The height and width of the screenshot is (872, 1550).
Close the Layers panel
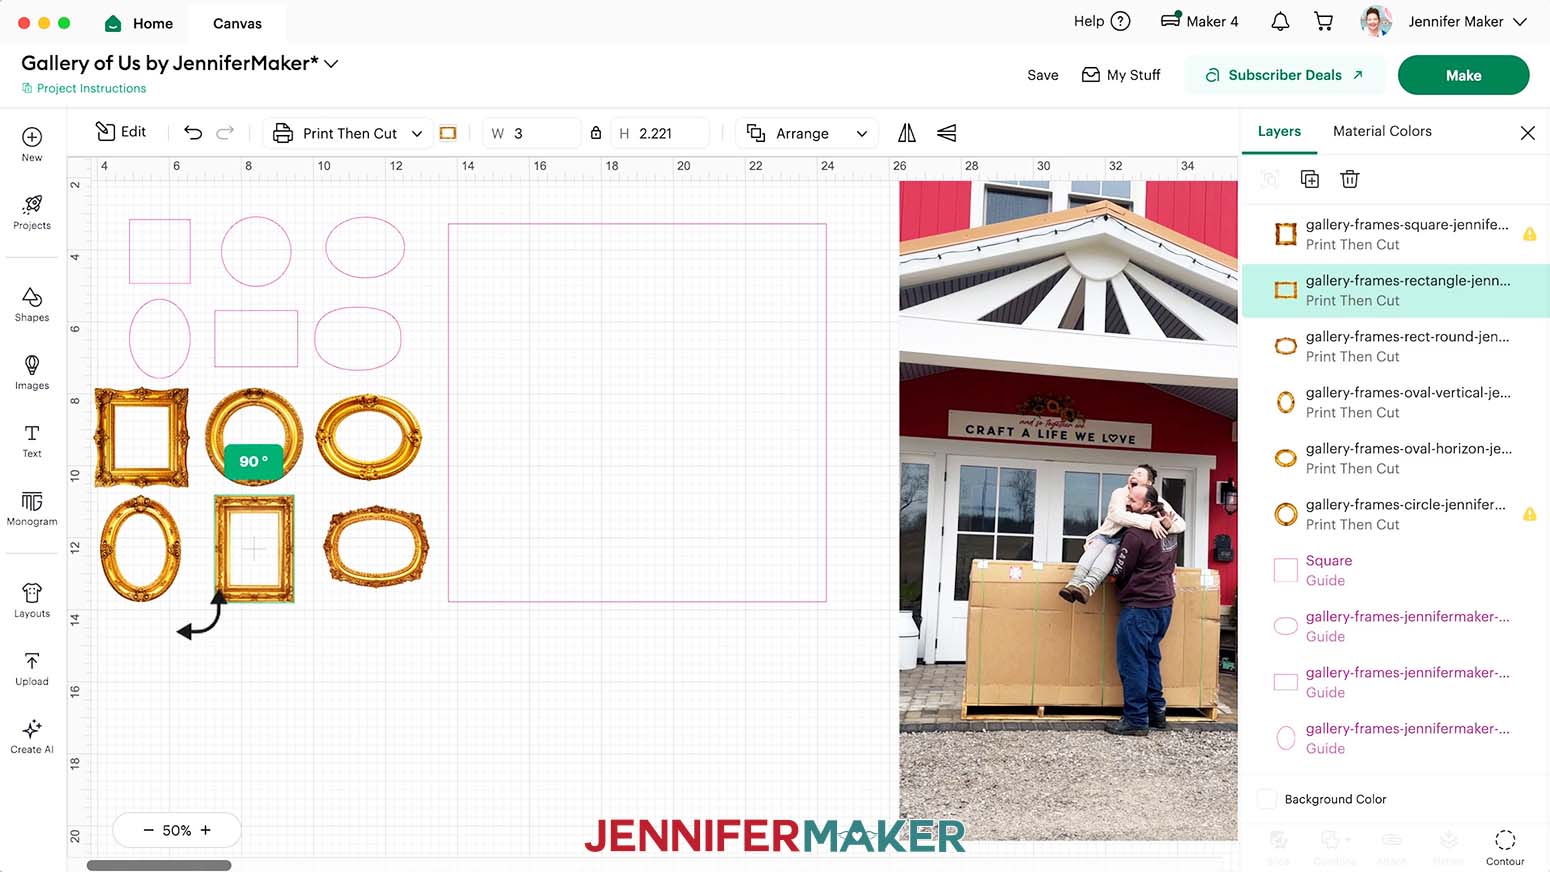(x=1527, y=132)
